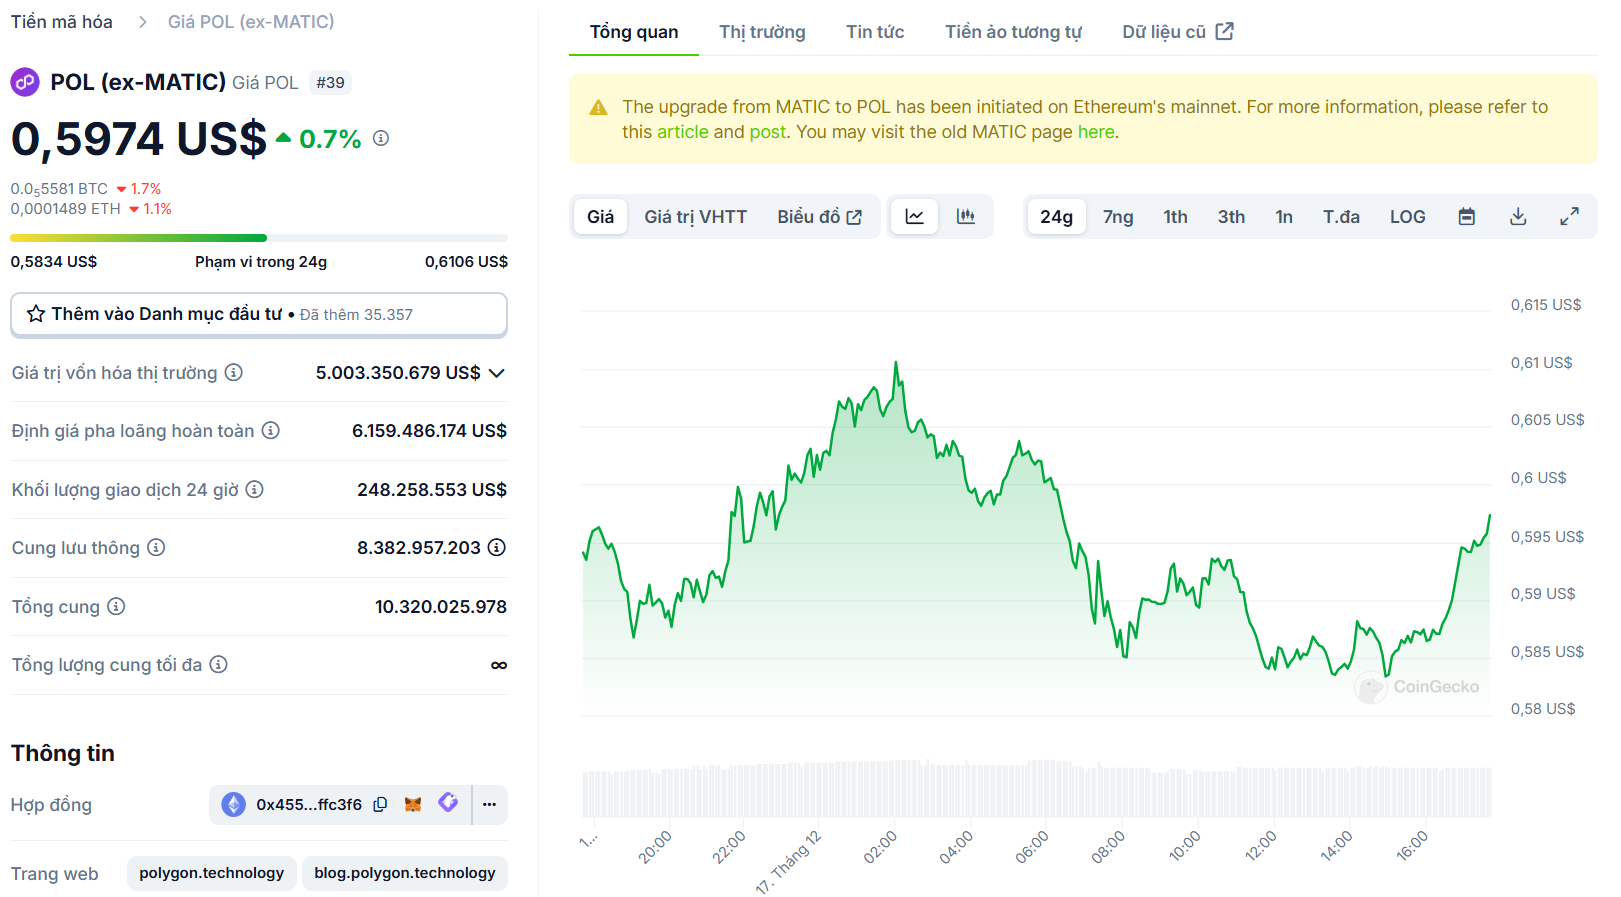Click the Ethereum icon in contract chip
1621x897 pixels.
tap(233, 804)
